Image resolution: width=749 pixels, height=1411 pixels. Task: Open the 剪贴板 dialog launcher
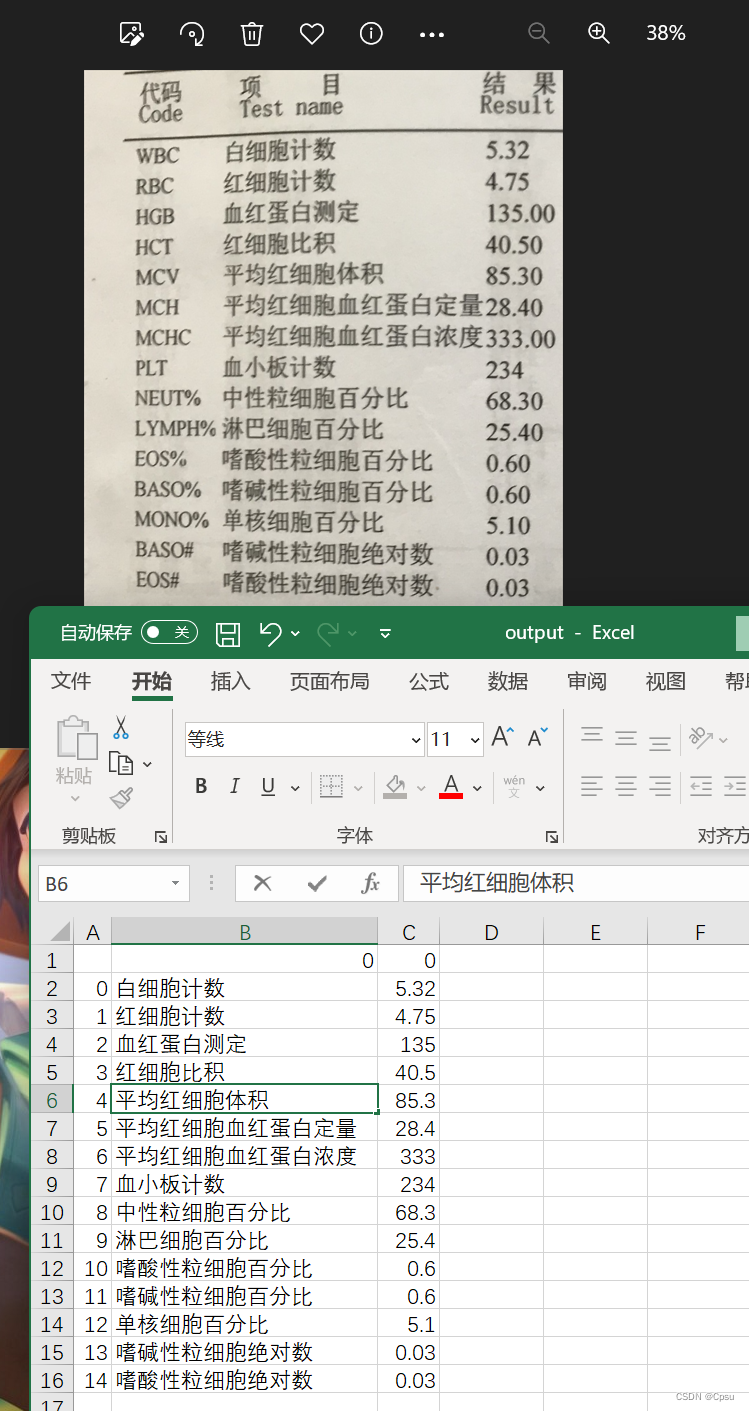[x=160, y=836]
